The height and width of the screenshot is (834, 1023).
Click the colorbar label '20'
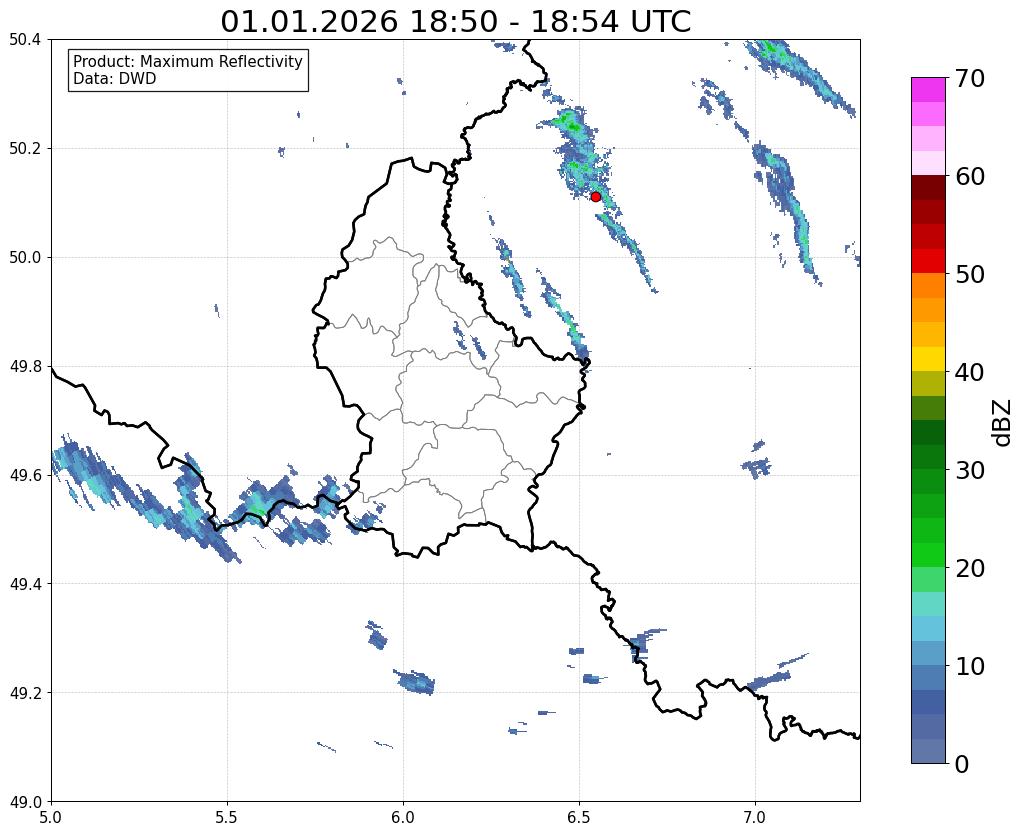[x=969, y=568]
